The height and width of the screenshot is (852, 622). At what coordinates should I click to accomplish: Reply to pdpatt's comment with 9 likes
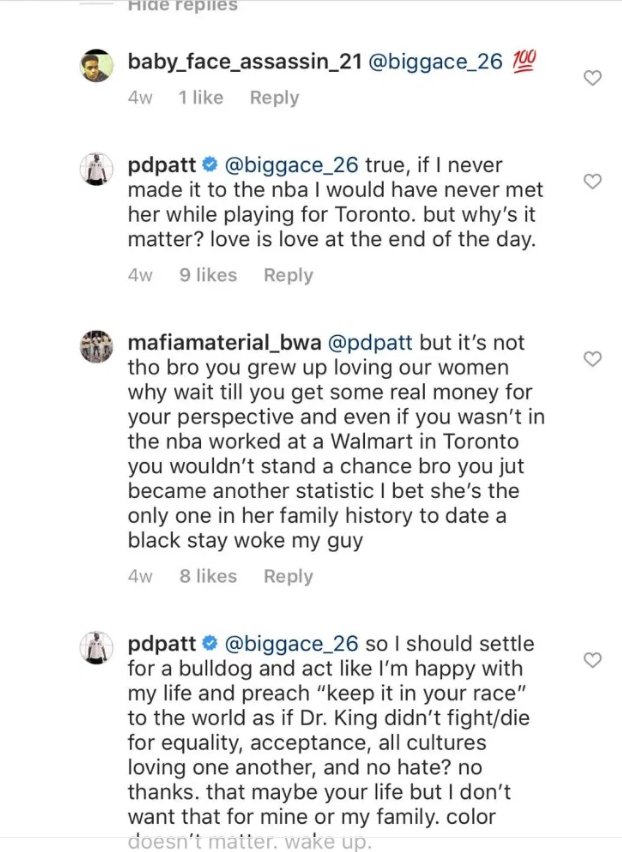click(288, 275)
